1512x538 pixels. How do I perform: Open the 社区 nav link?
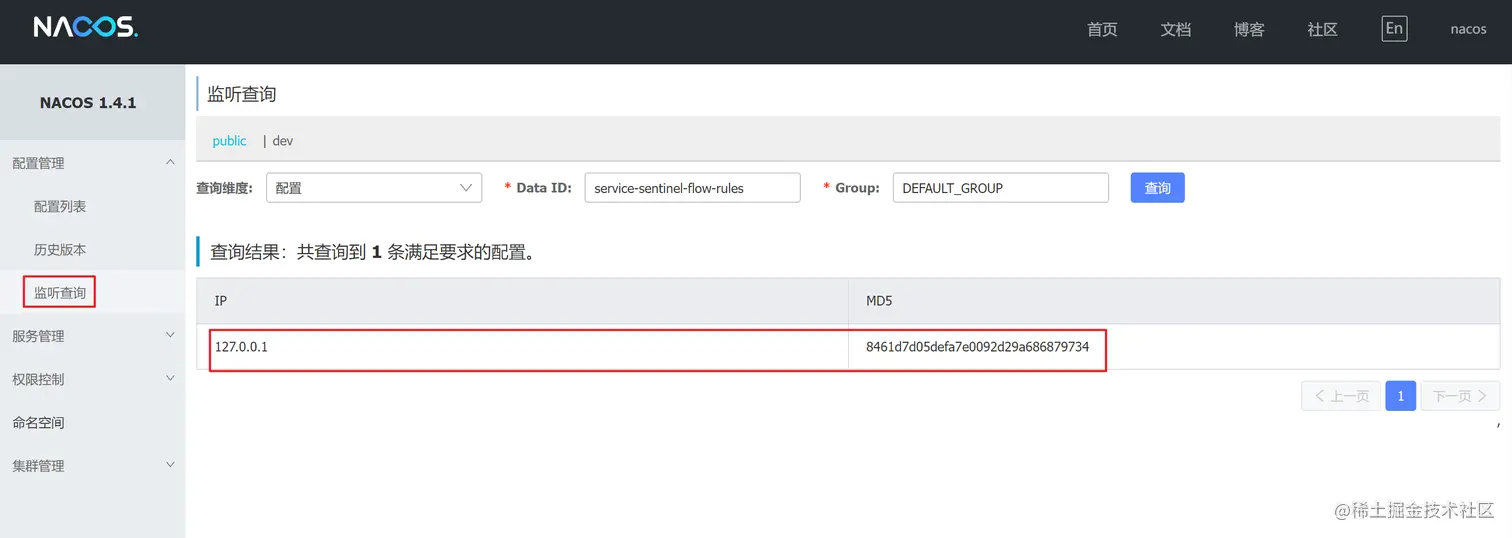[x=1322, y=30]
